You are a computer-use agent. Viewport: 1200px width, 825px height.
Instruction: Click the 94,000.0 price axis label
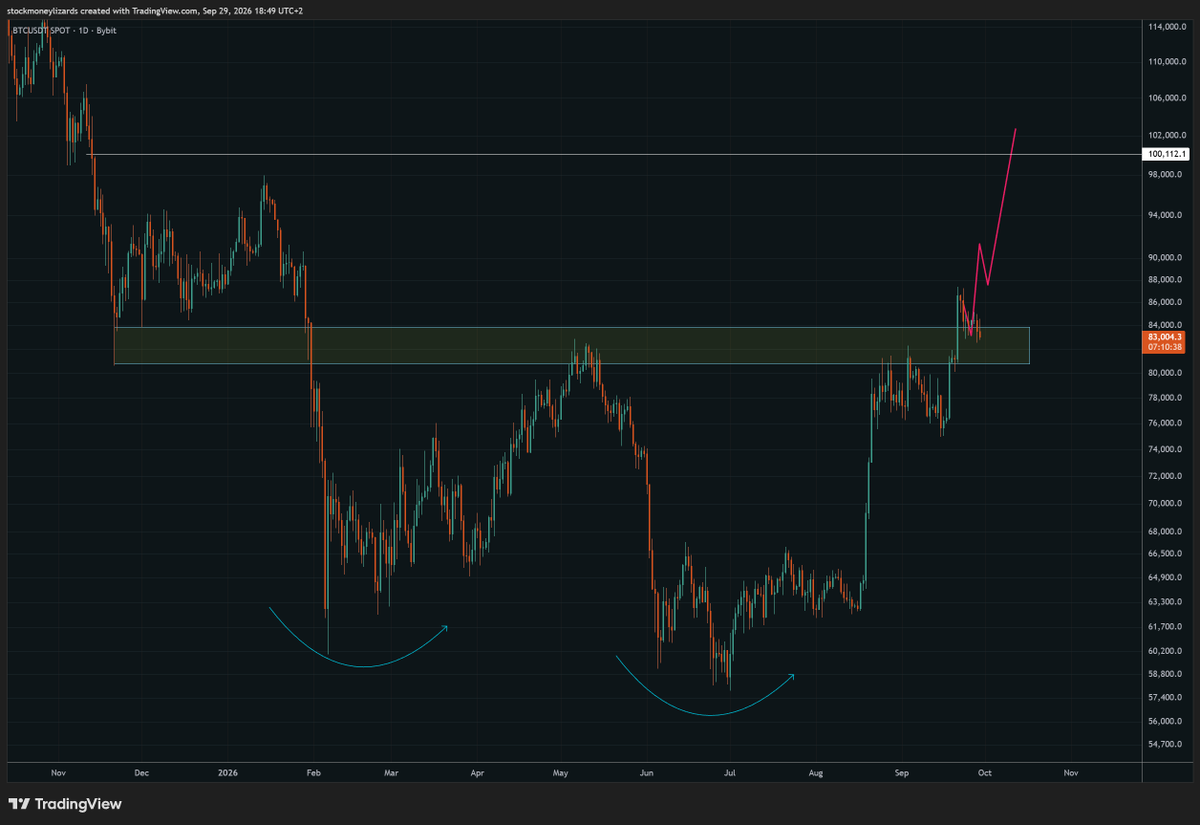pyautogui.click(x=1167, y=215)
